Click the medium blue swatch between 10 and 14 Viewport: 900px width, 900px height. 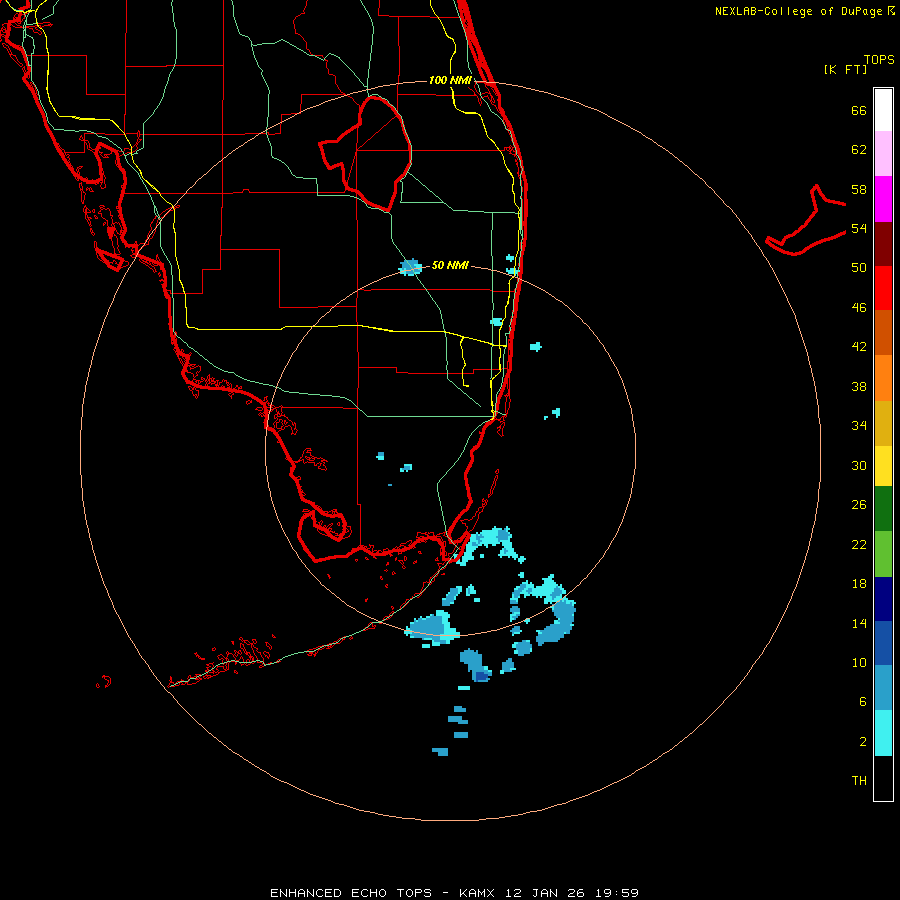(x=883, y=643)
